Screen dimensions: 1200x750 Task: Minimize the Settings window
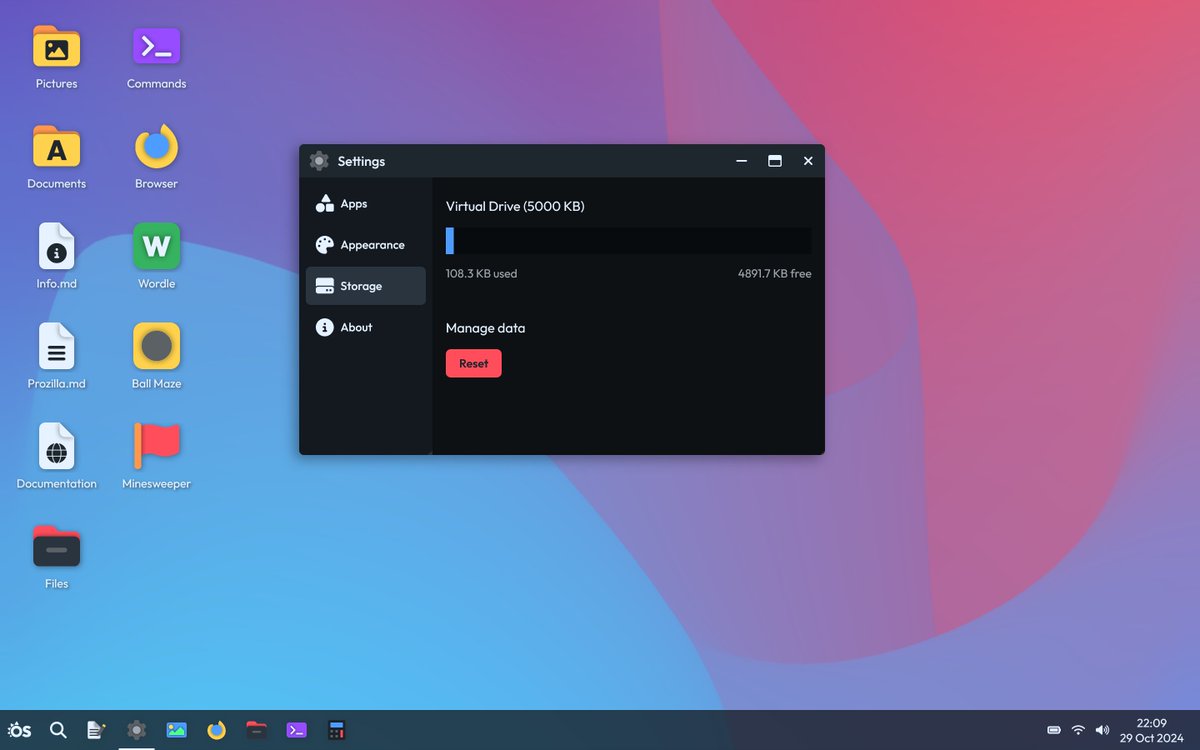click(x=742, y=161)
